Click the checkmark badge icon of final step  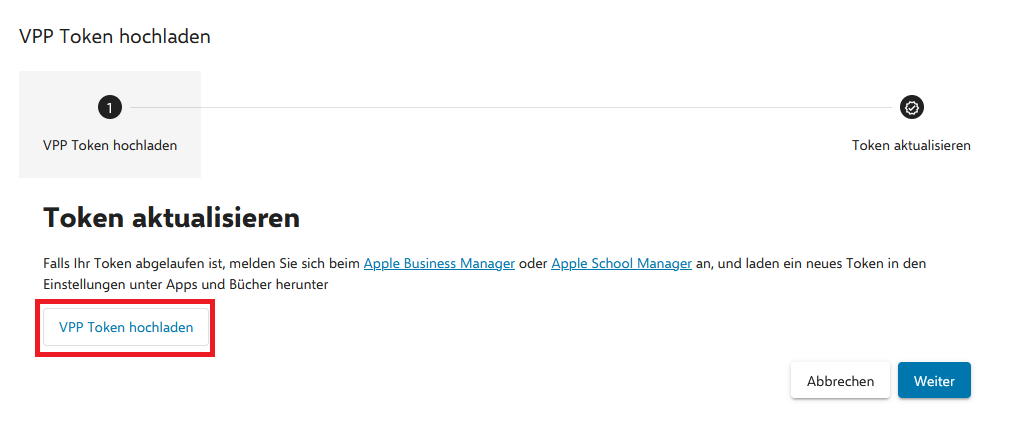[x=911, y=107]
